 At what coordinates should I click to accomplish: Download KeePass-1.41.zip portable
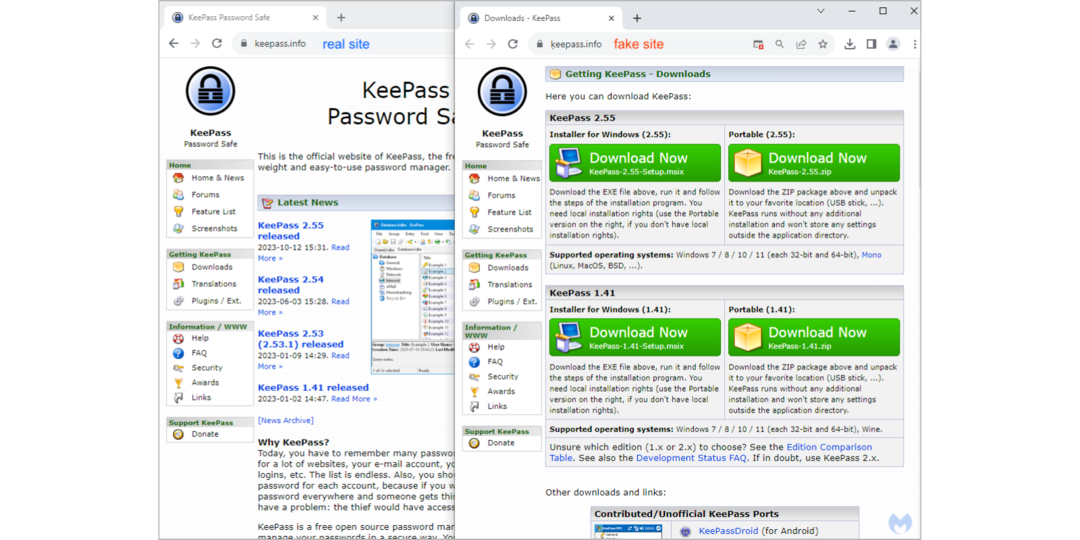pos(814,337)
